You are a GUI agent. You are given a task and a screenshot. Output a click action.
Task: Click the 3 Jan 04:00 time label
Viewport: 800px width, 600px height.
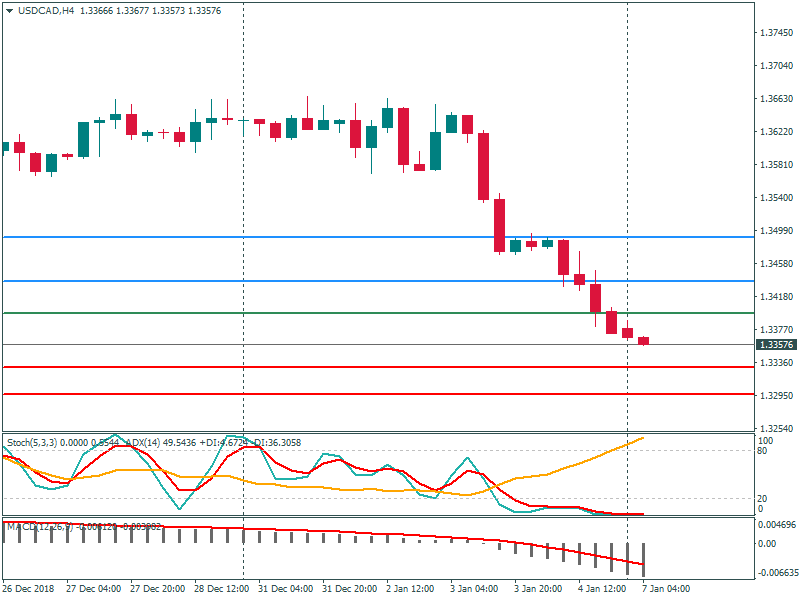[x=474, y=589]
